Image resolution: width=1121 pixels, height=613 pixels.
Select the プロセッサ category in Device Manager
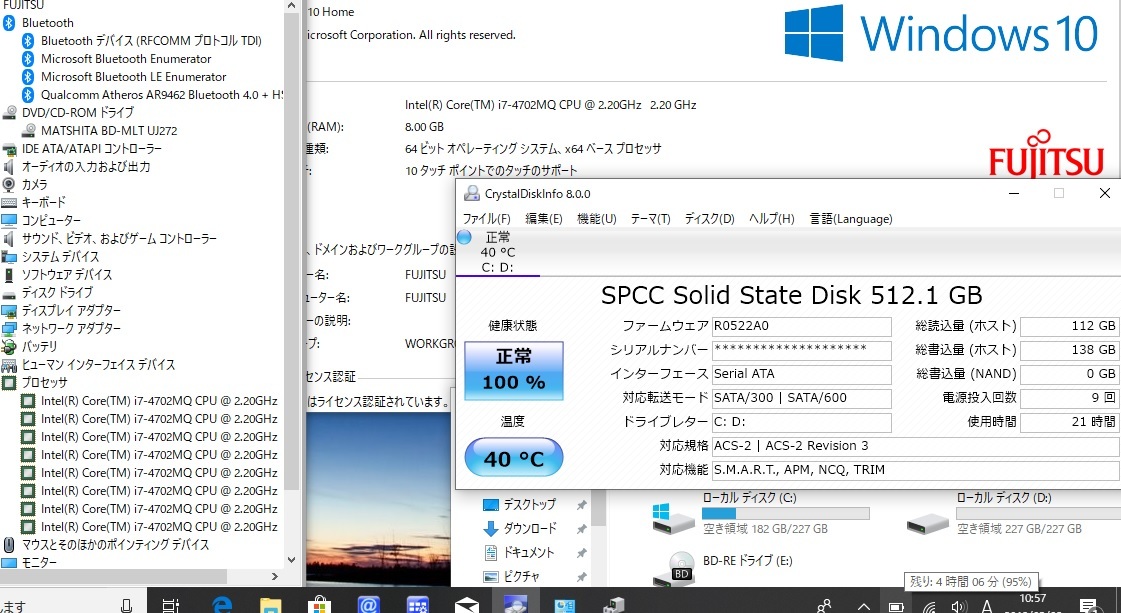coord(44,382)
